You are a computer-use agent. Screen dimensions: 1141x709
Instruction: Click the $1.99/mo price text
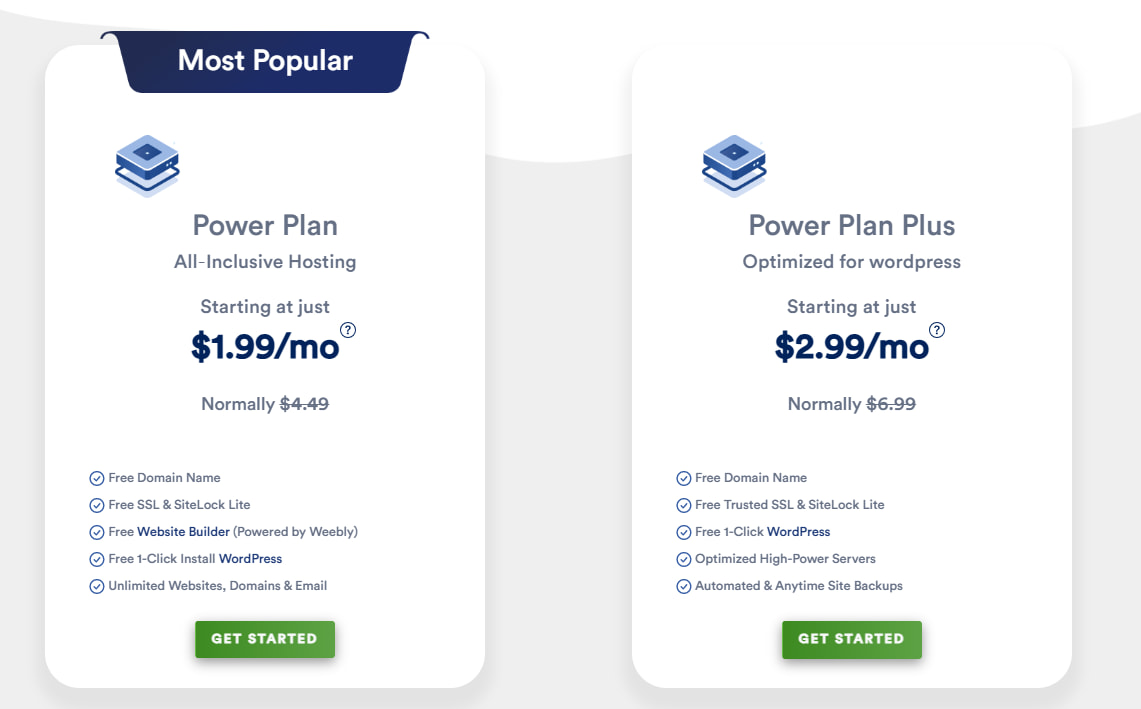(265, 346)
